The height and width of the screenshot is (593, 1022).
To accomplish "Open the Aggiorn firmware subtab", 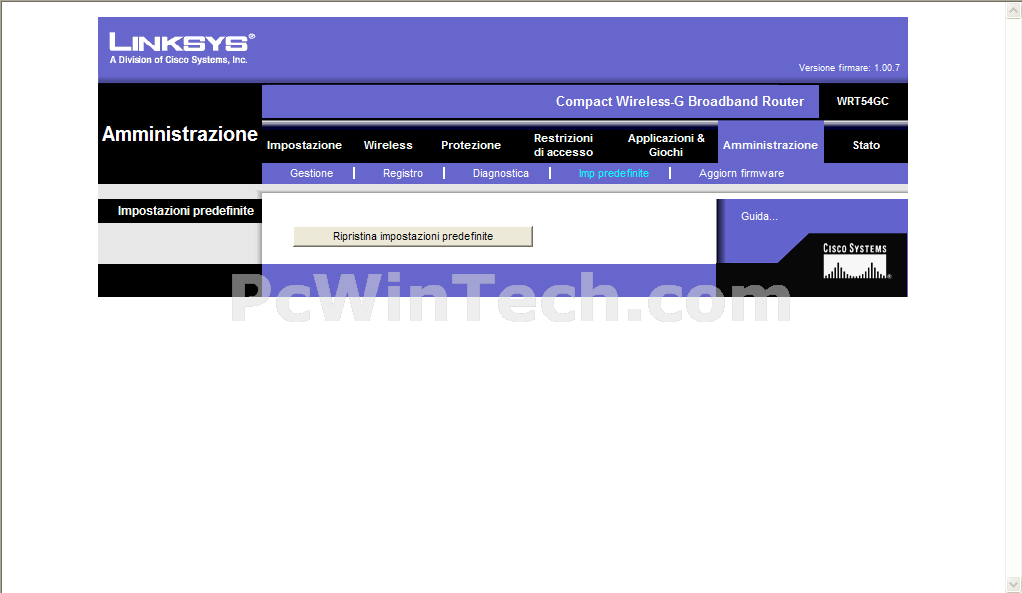I will coord(742,173).
